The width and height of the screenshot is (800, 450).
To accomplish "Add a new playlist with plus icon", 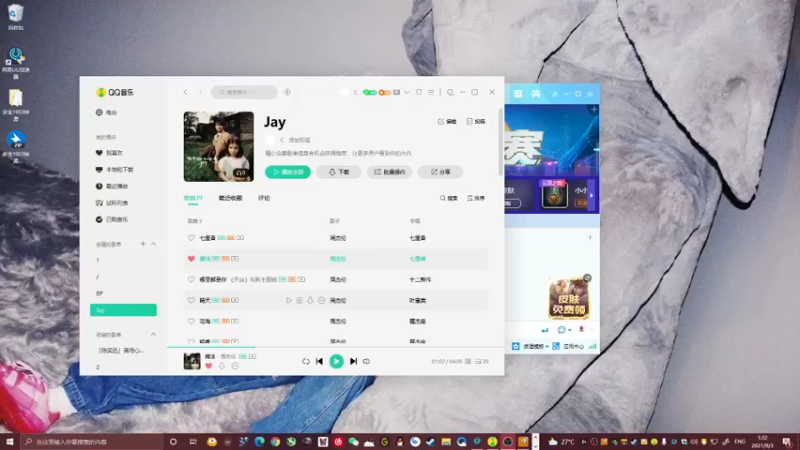I will point(143,244).
